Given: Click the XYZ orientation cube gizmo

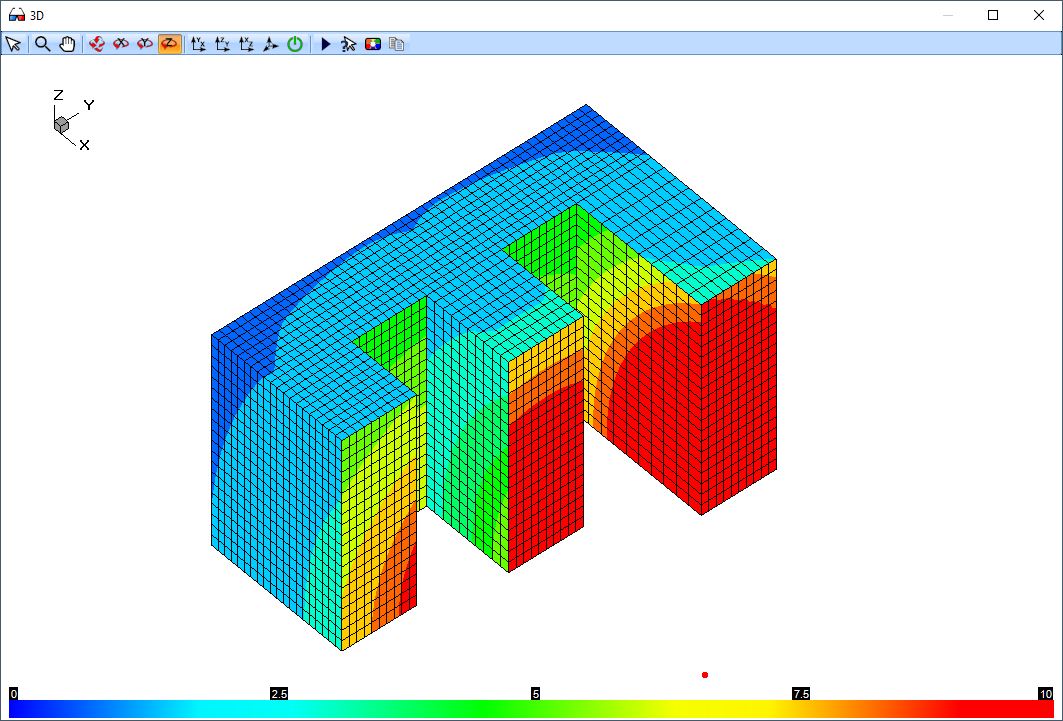Looking at the screenshot, I should (x=62, y=124).
